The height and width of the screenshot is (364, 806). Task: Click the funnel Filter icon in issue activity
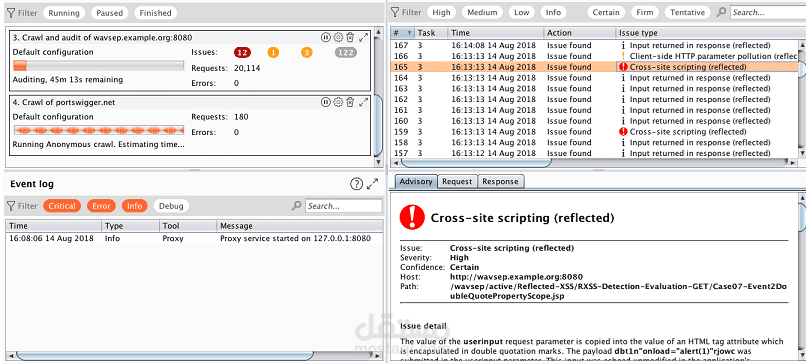395,12
